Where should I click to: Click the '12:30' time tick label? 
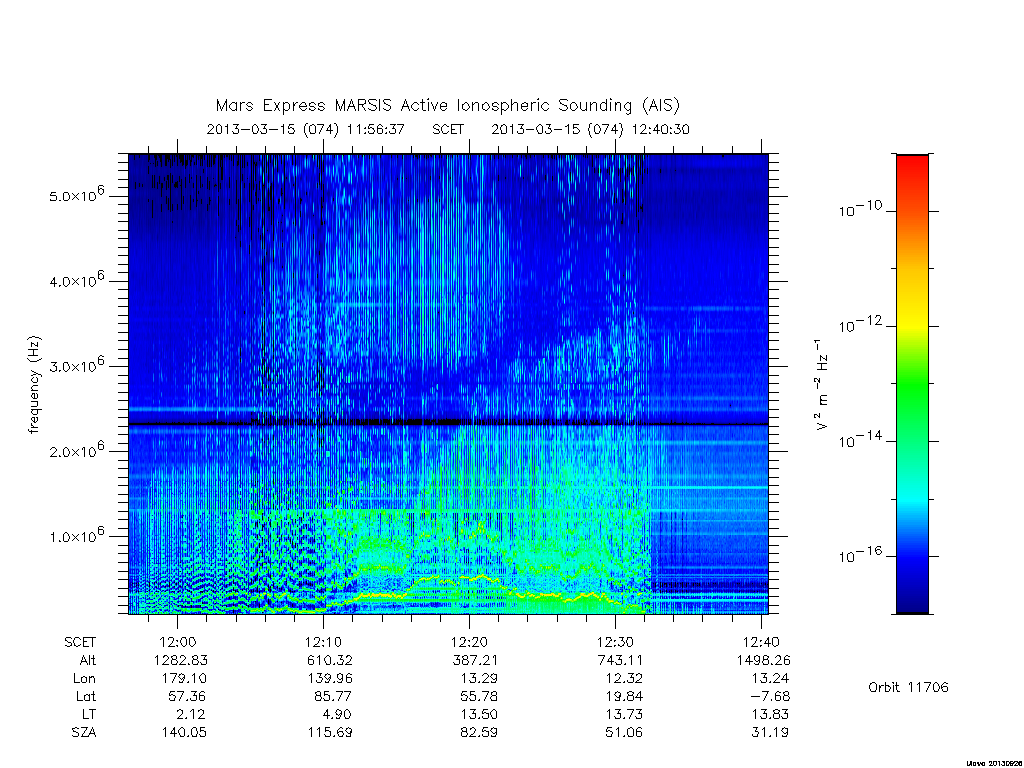615,642
